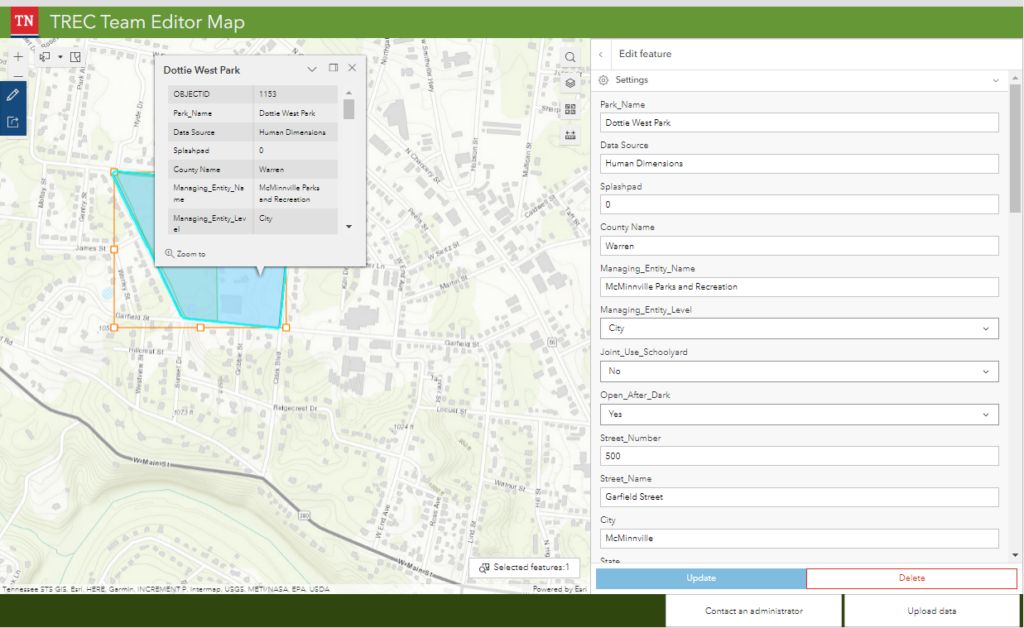Select the pencil edit tool
Screen dimensions: 1024x628
[13, 95]
